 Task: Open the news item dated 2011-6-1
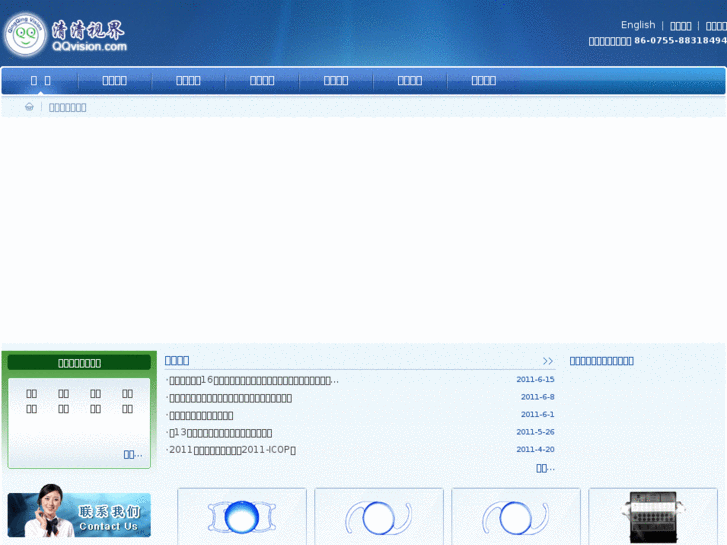(x=200, y=416)
